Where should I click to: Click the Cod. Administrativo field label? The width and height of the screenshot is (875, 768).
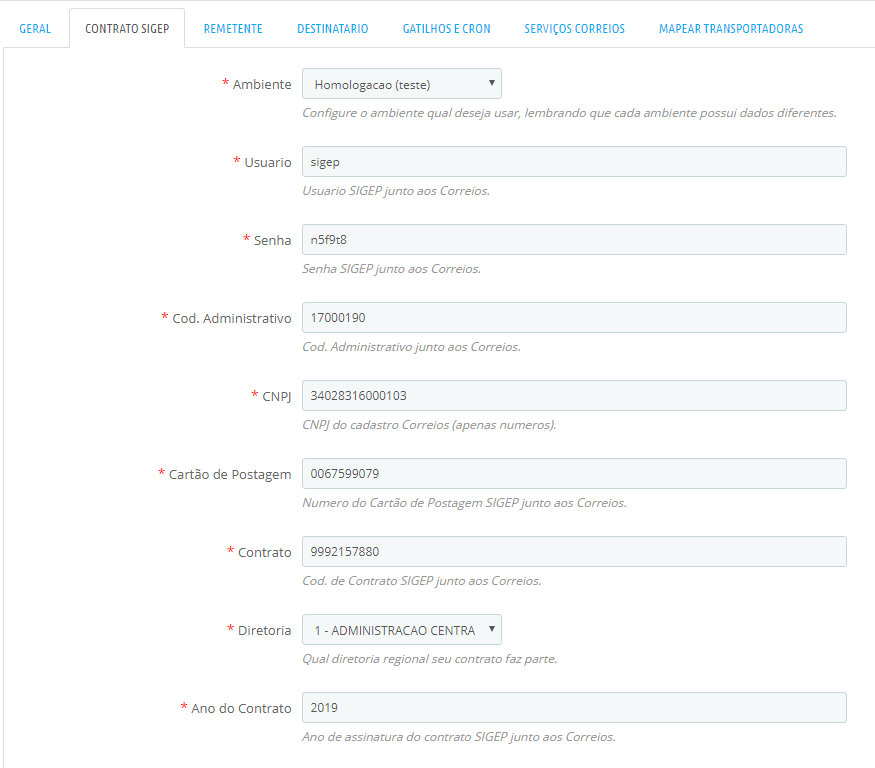click(x=231, y=318)
